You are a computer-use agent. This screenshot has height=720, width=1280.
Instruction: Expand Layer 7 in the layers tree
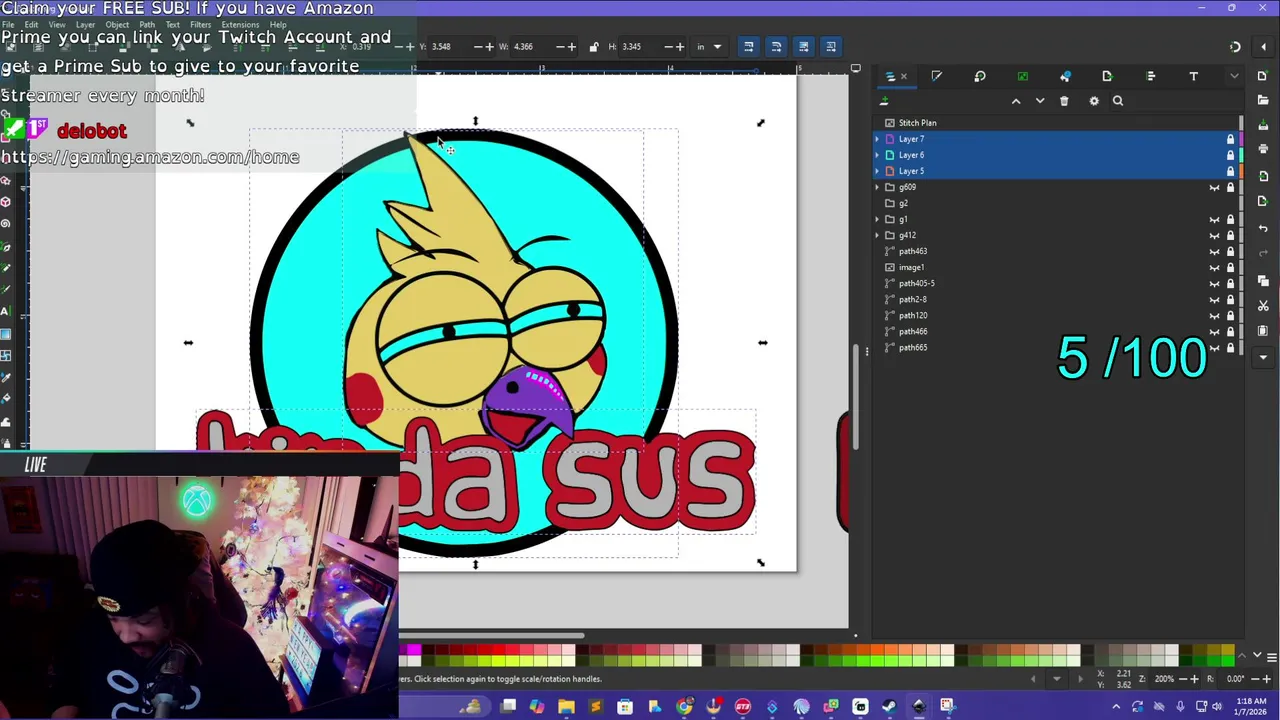click(x=878, y=139)
